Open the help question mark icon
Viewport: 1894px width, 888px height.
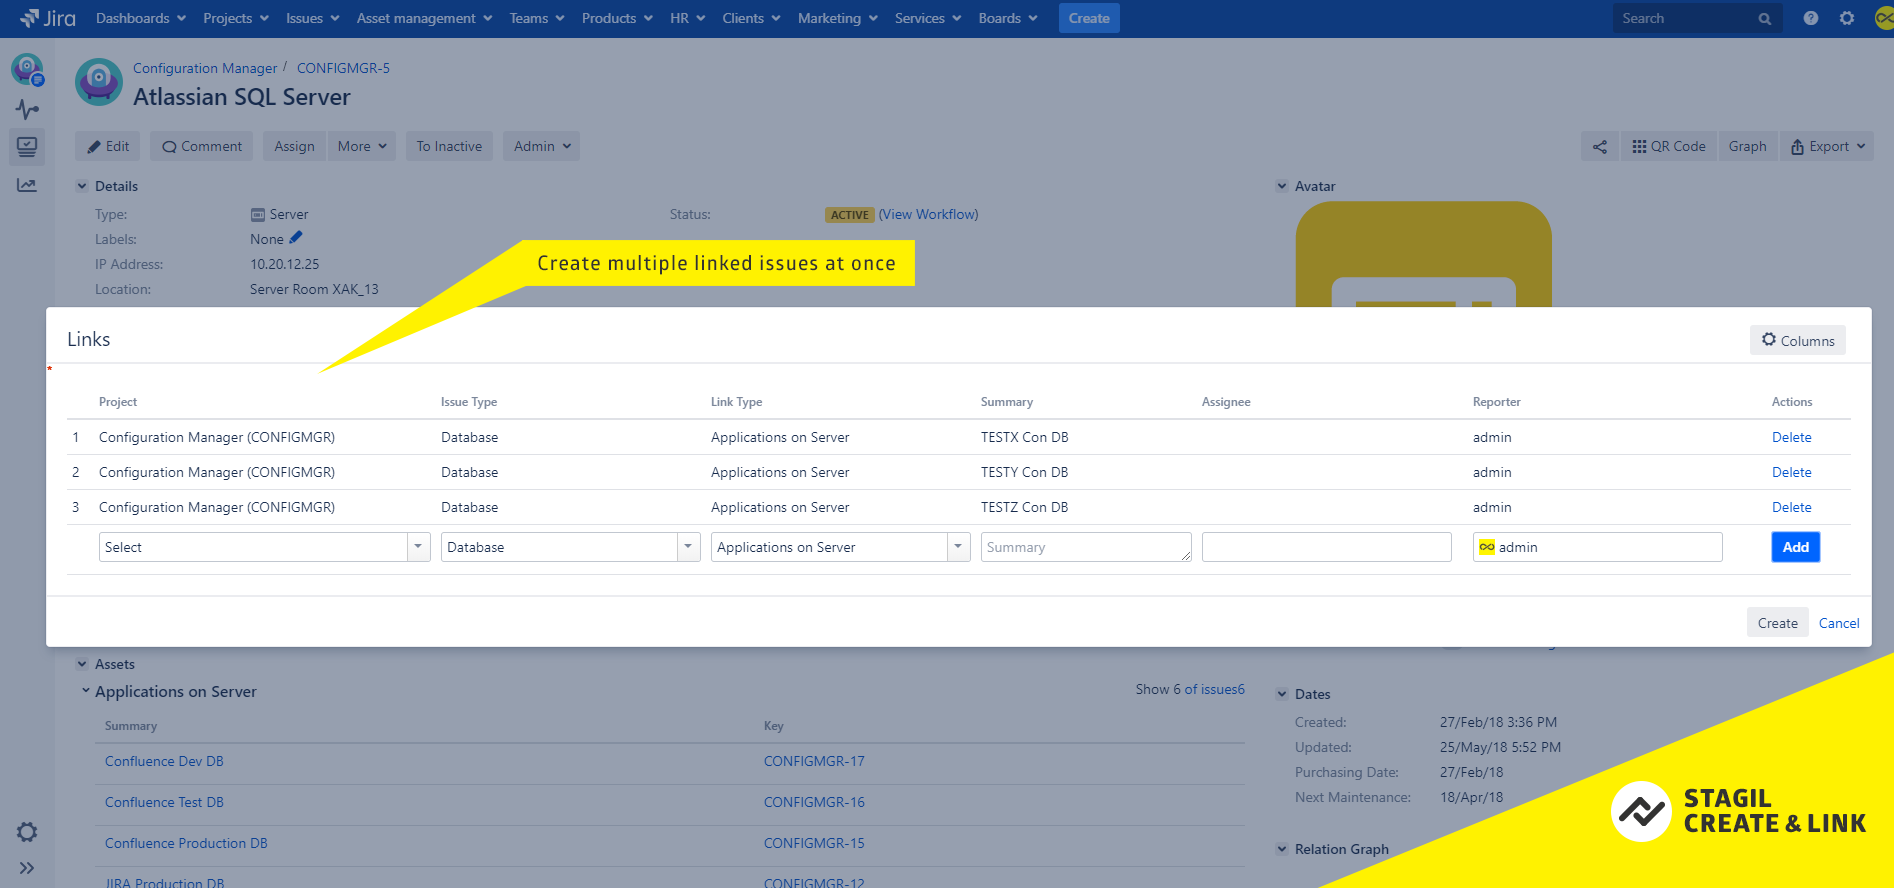pos(1811,18)
